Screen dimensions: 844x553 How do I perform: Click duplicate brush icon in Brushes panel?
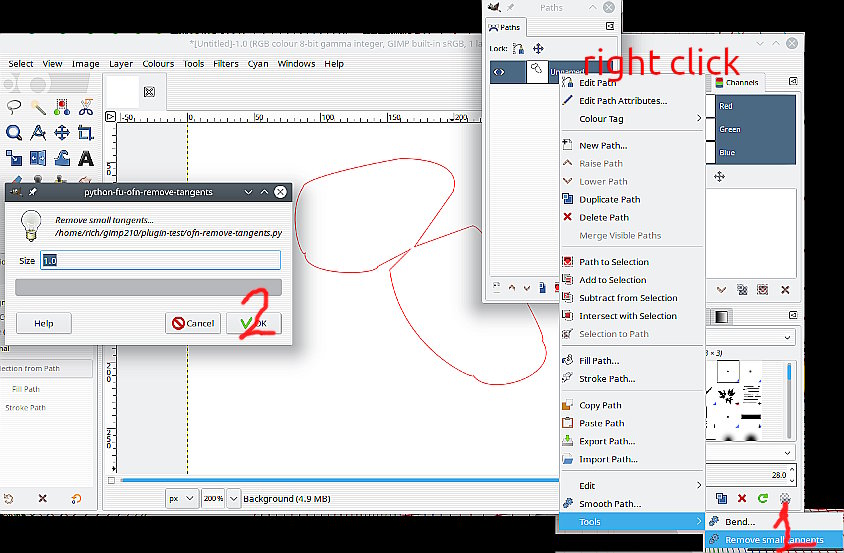tap(721, 498)
